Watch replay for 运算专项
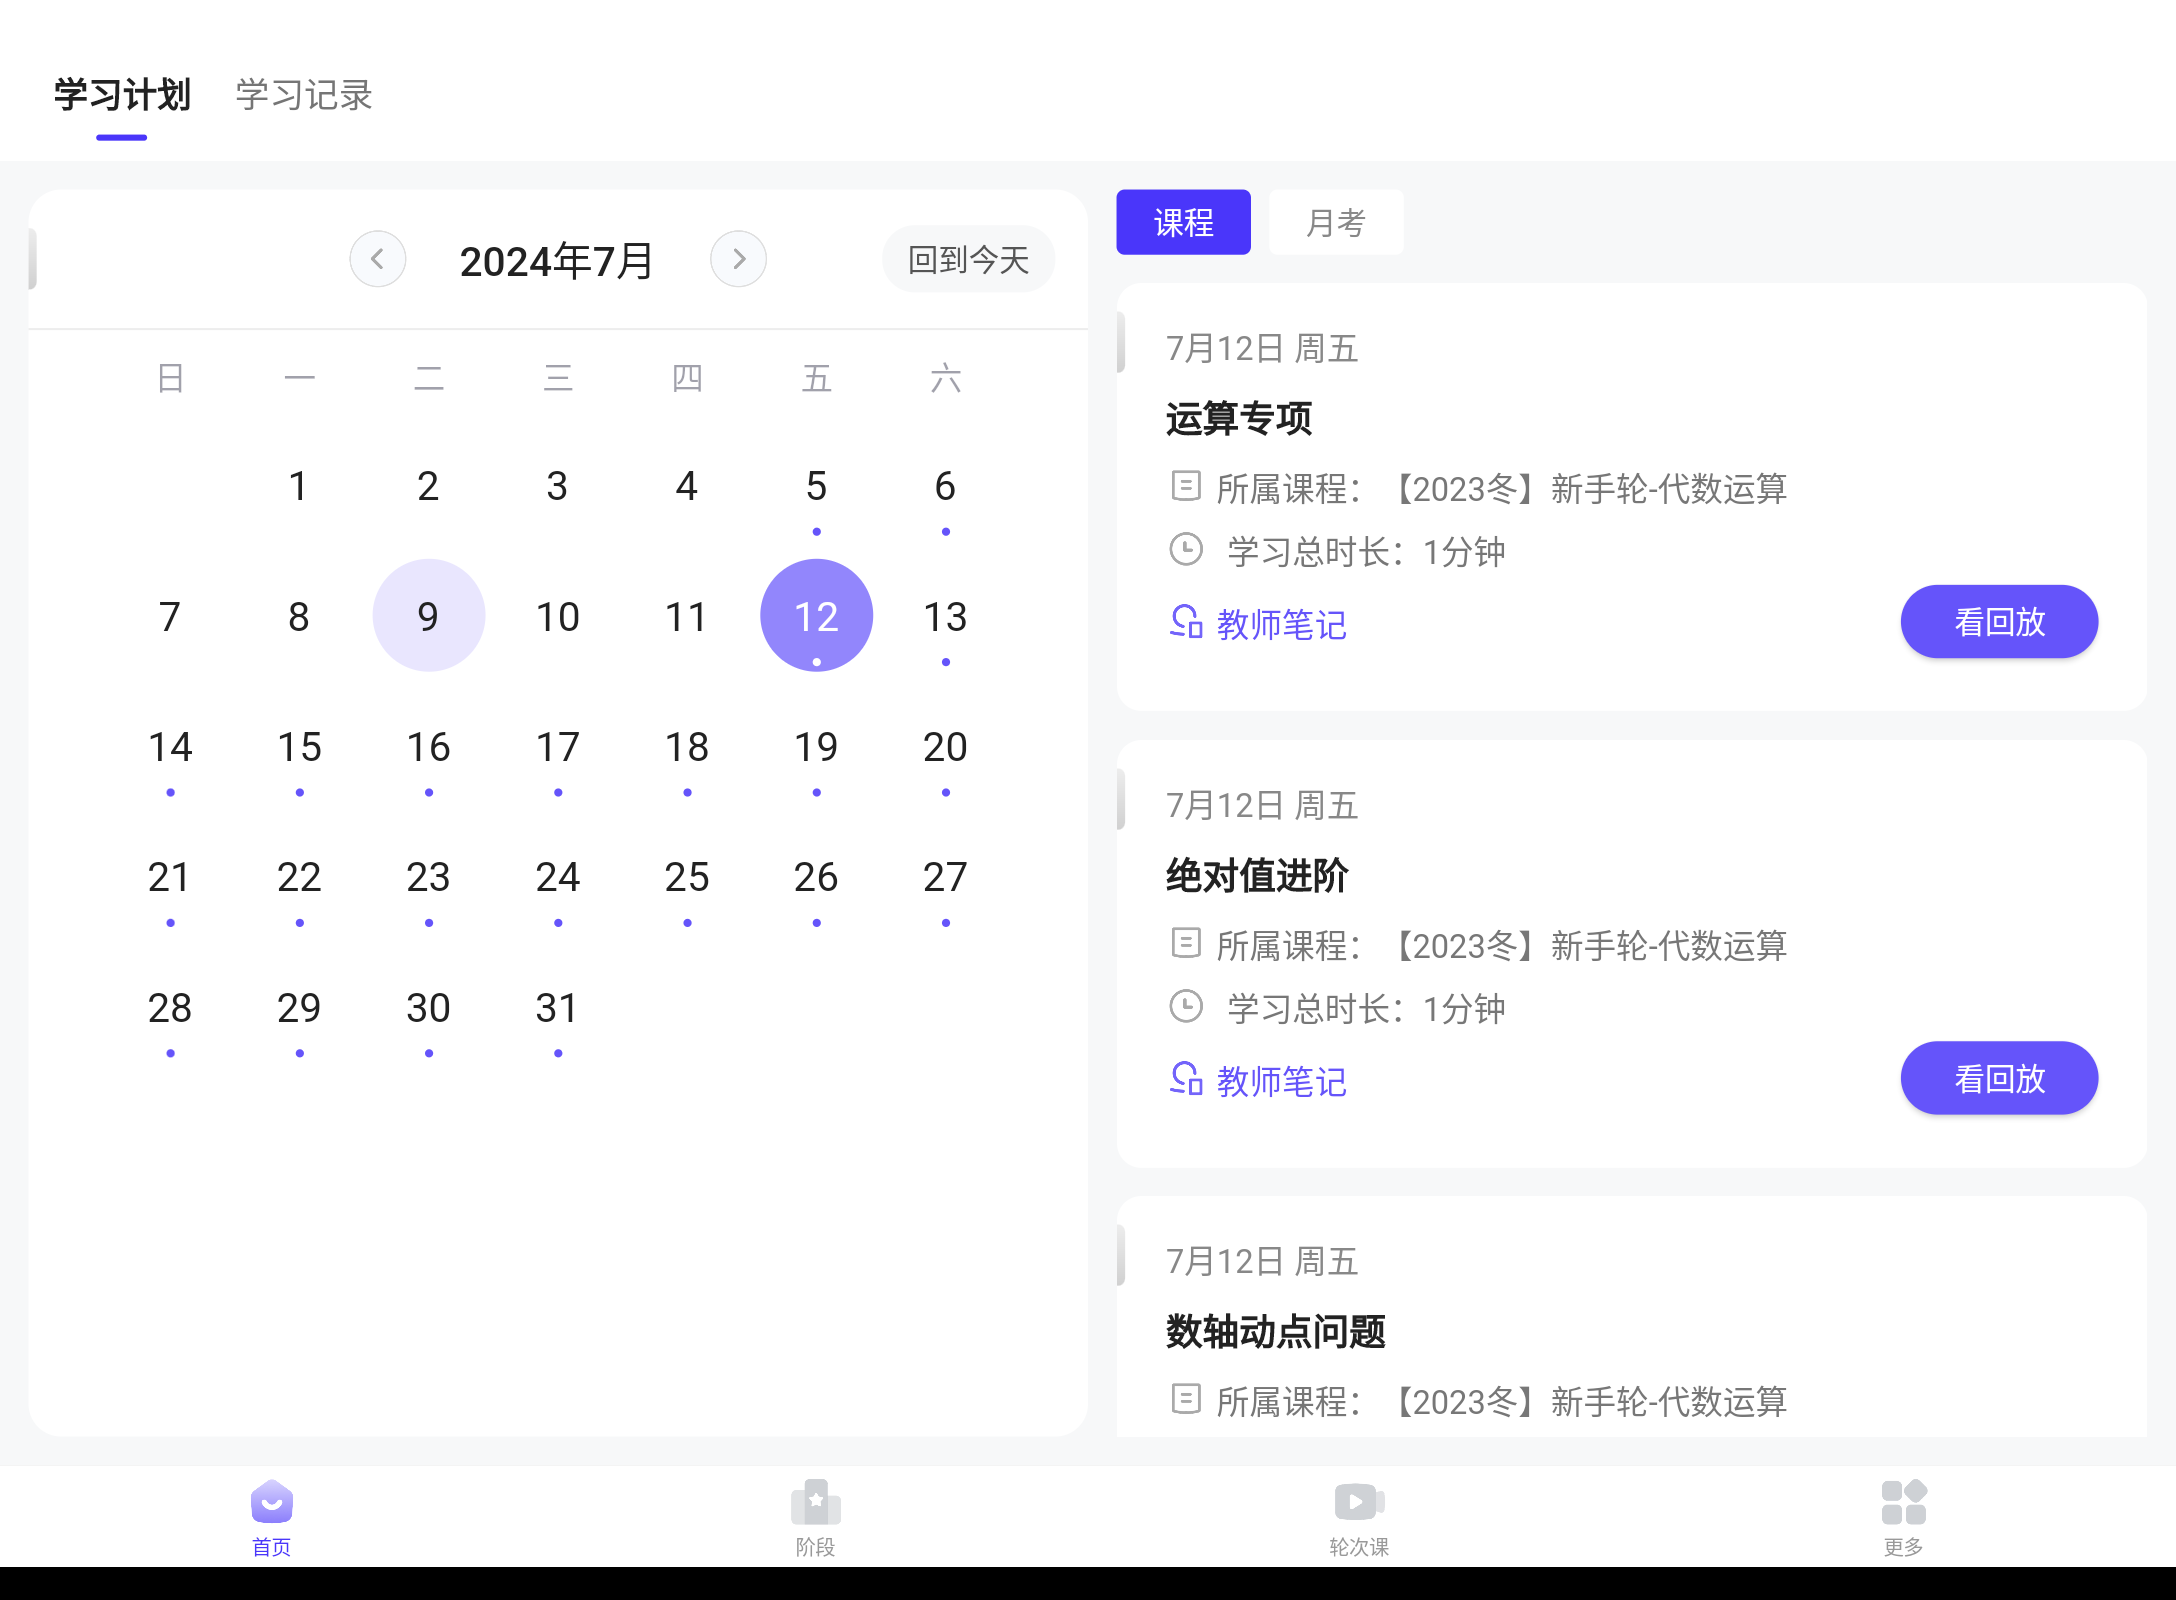The width and height of the screenshot is (2176, 1600). point(1999,622)
